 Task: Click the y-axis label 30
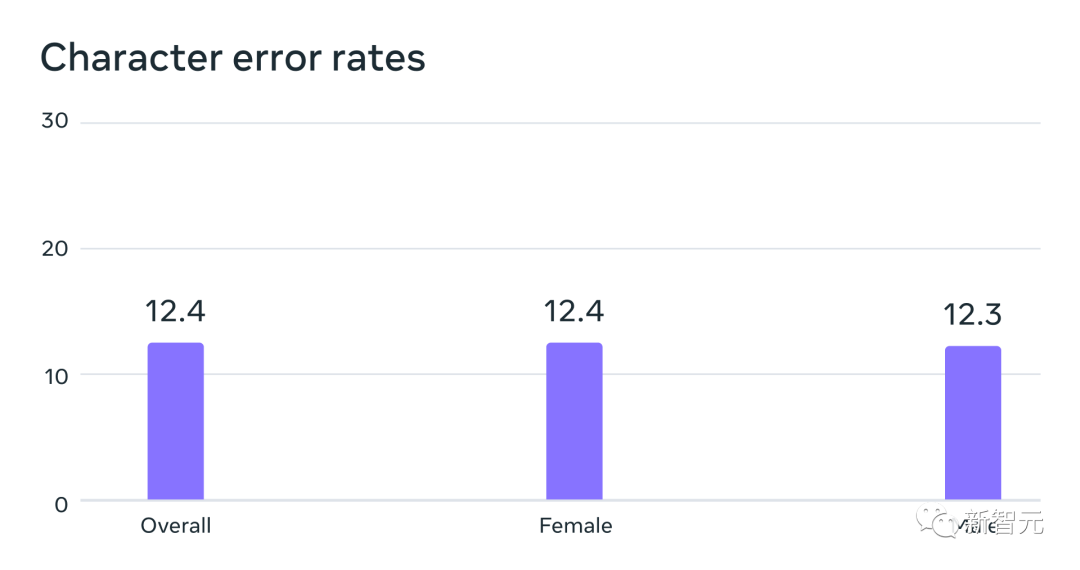(55, 121)
